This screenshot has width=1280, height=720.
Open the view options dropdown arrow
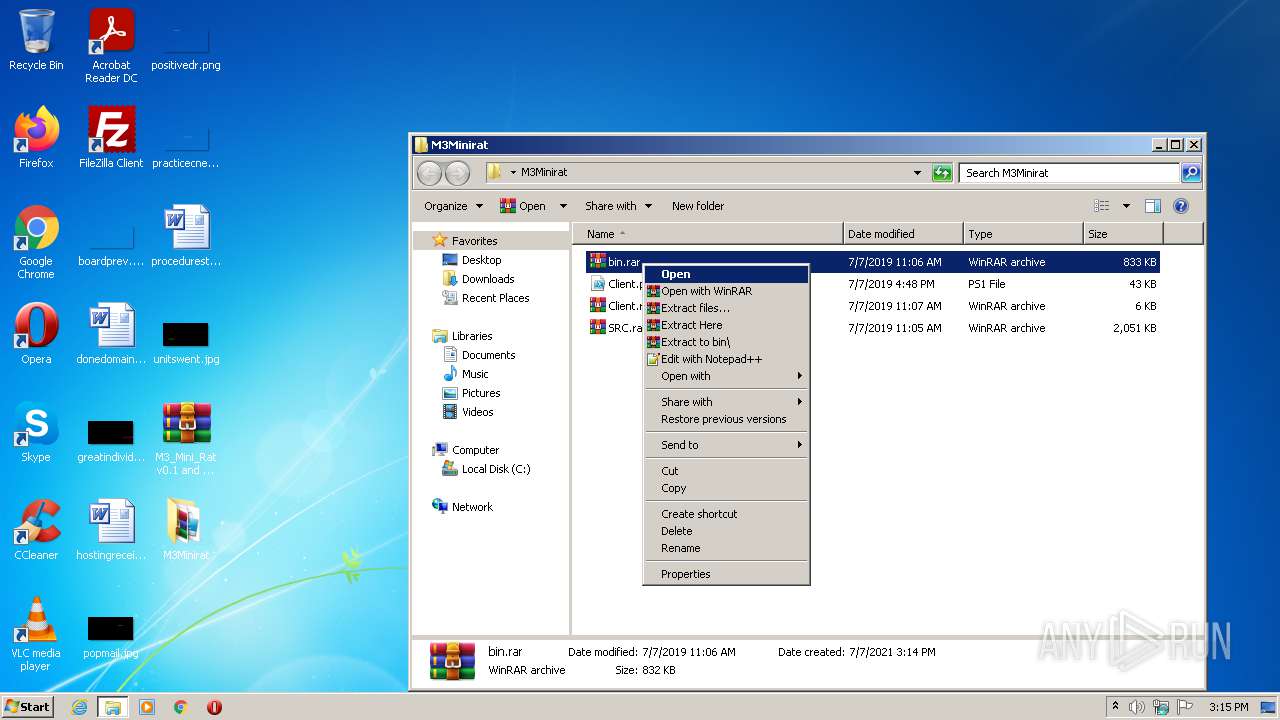(1126, 206)
